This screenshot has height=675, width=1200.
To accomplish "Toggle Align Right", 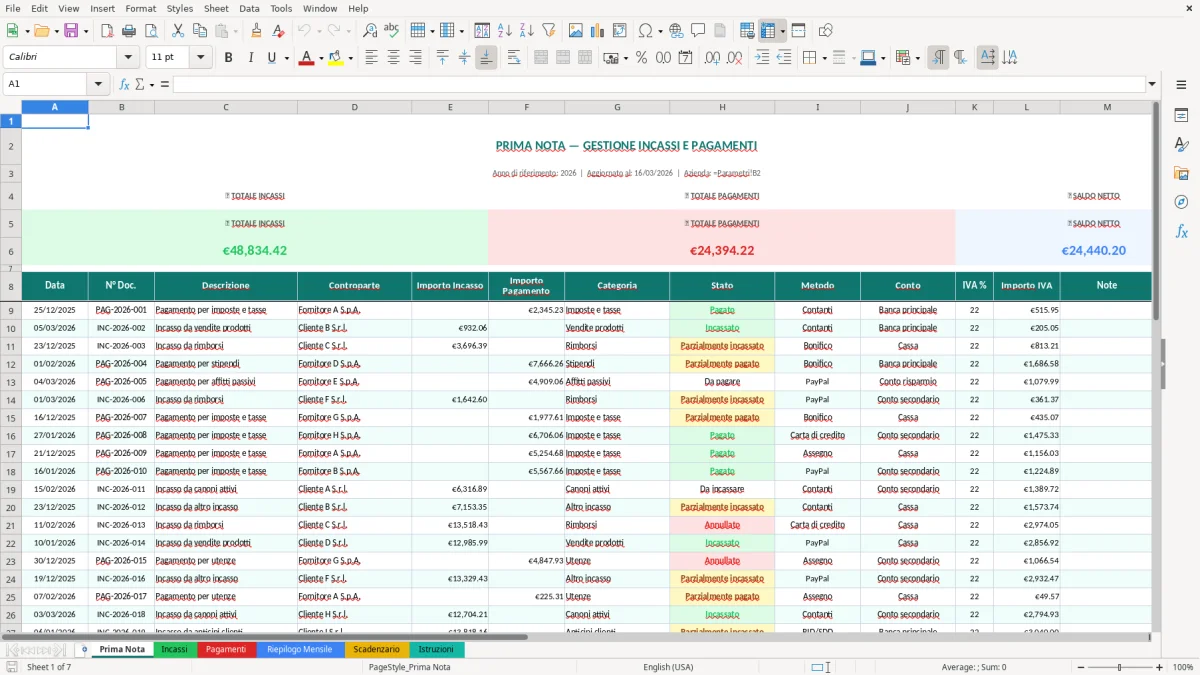I will (415, 58).
